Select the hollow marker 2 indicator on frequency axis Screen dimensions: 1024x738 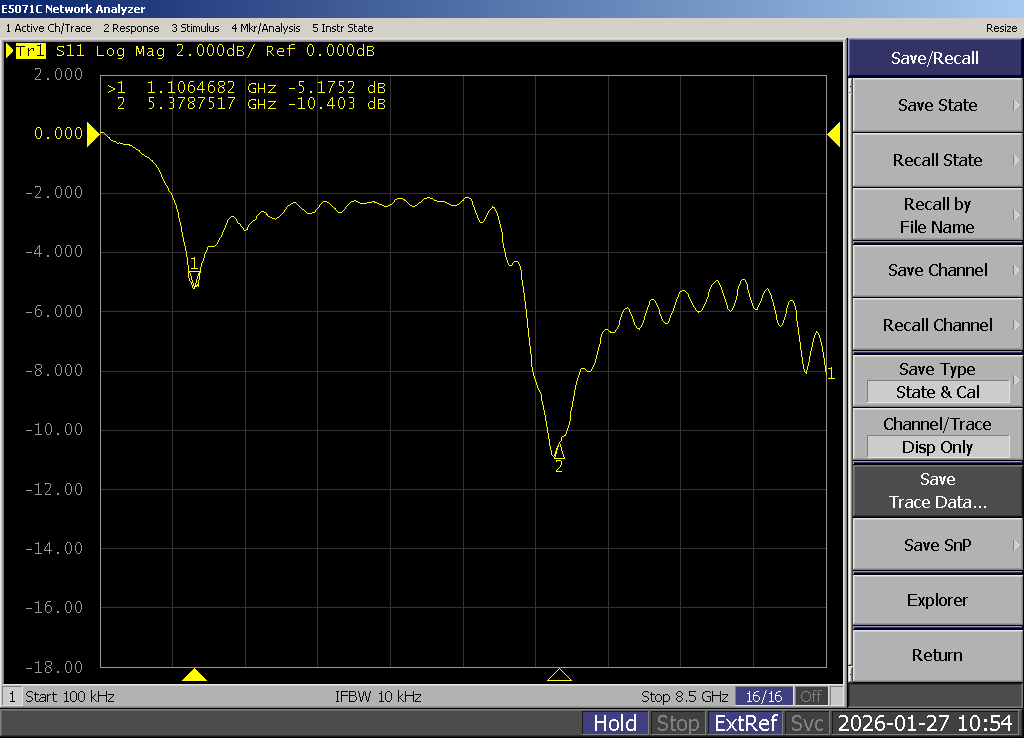pos(559,675)
